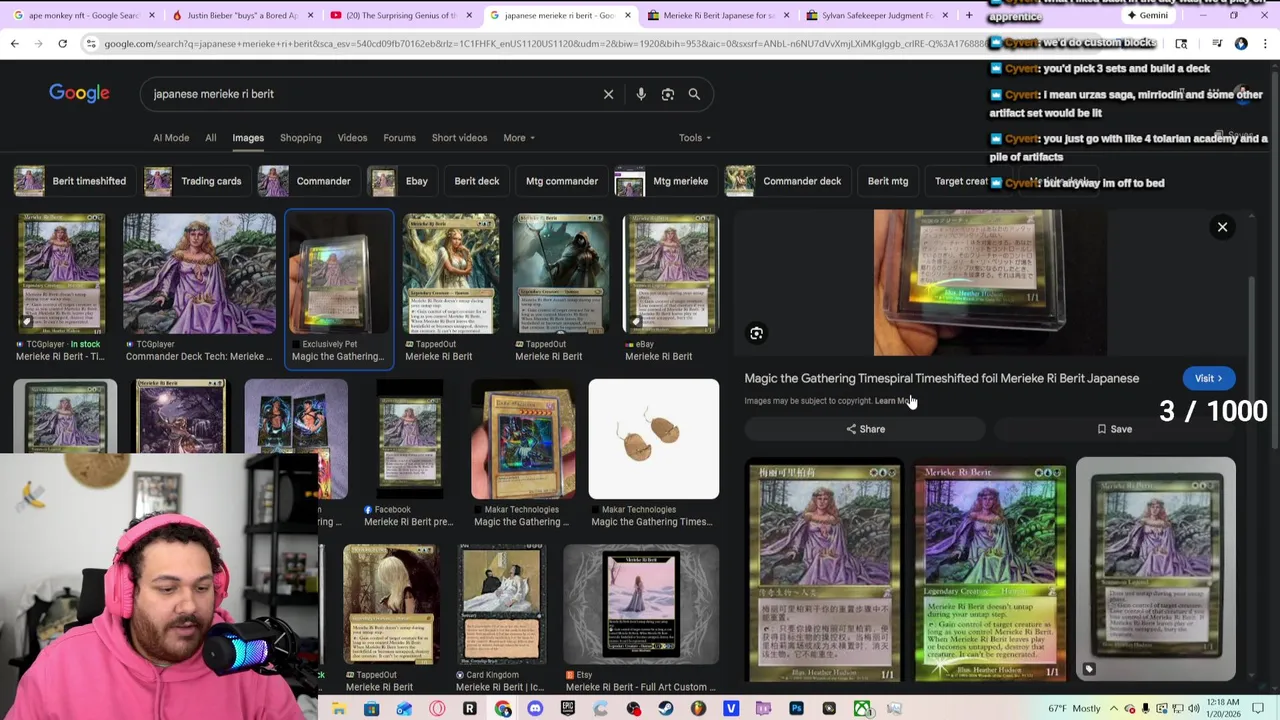Image resolution: width=1280 pixels, height=720 pixels.
Task: Apply the Berit mtg filter chip
Action: point(888,181)
